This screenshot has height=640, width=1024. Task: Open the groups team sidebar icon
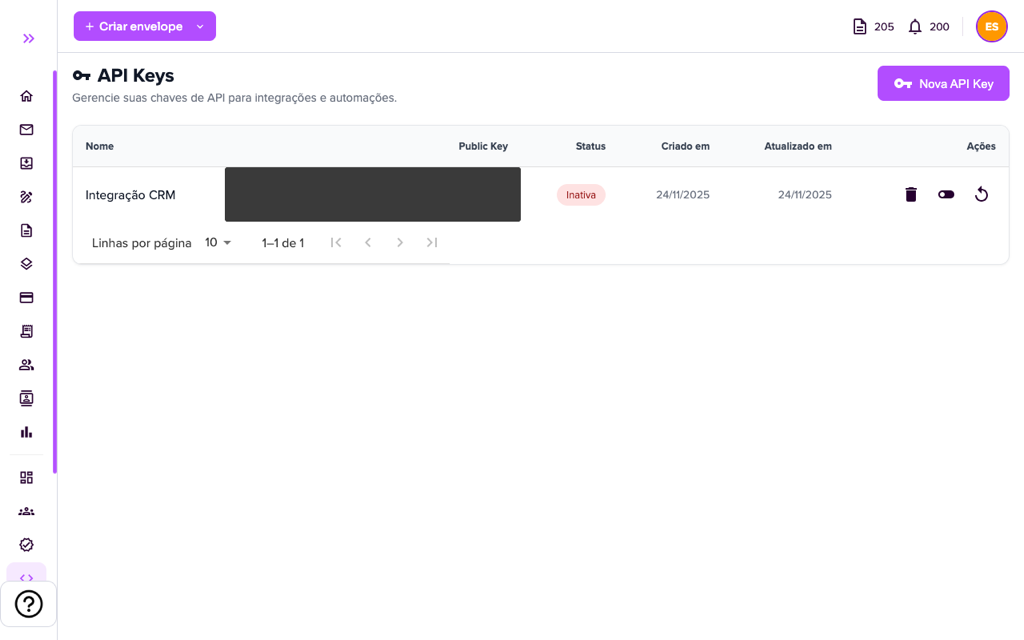pos(26,511)
